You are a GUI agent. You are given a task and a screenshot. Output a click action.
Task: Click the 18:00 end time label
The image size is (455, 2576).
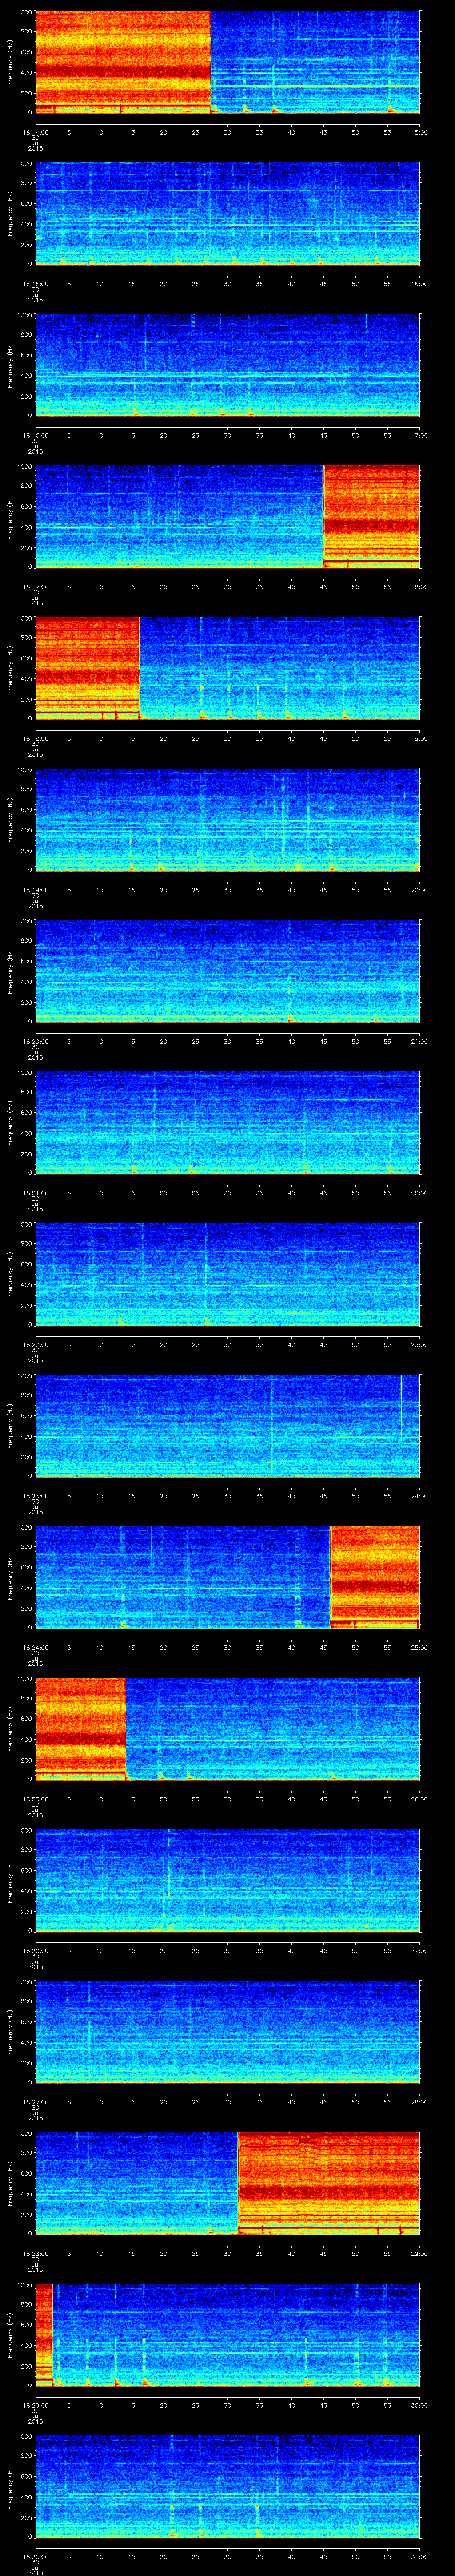point(419,587)
